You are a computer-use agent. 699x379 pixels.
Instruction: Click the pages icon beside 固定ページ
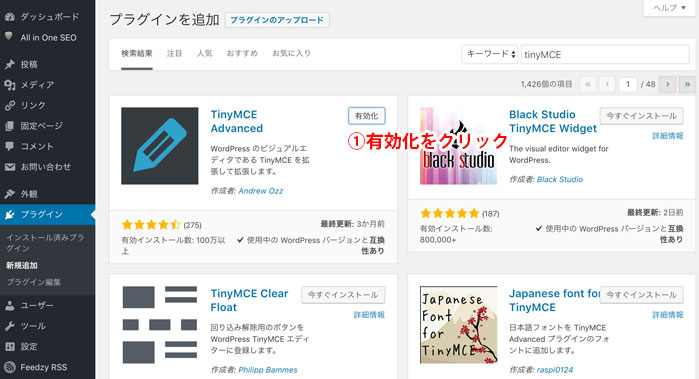(x=10, y=126)
